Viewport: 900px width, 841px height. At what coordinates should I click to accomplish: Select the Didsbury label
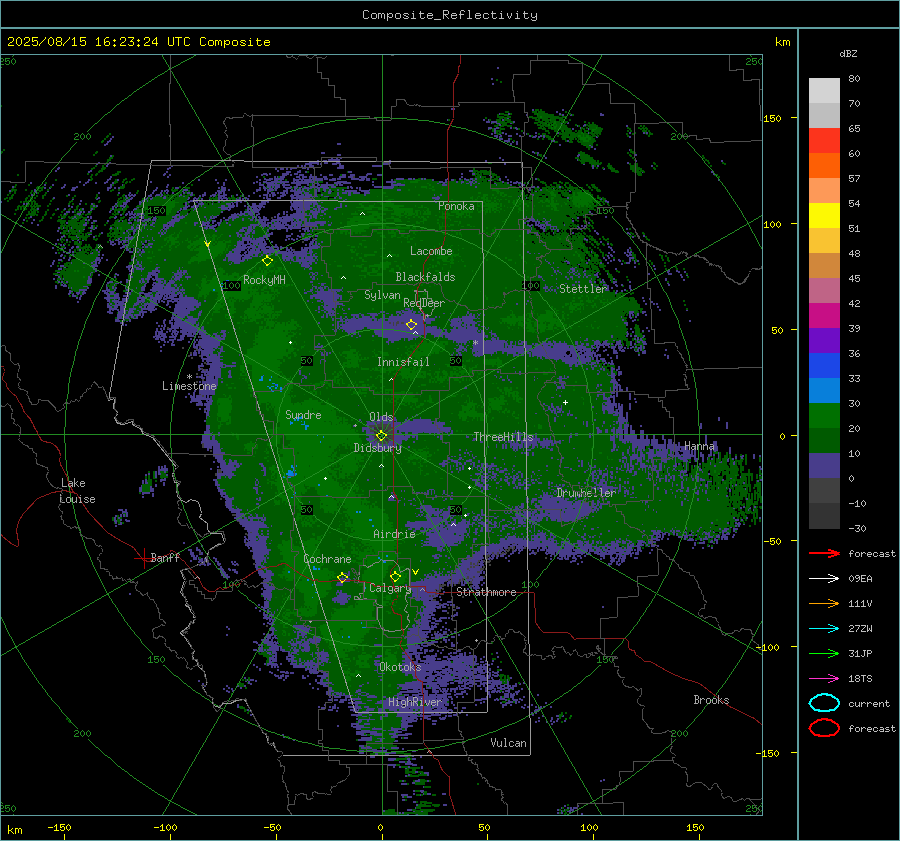[x=378, y=448]
